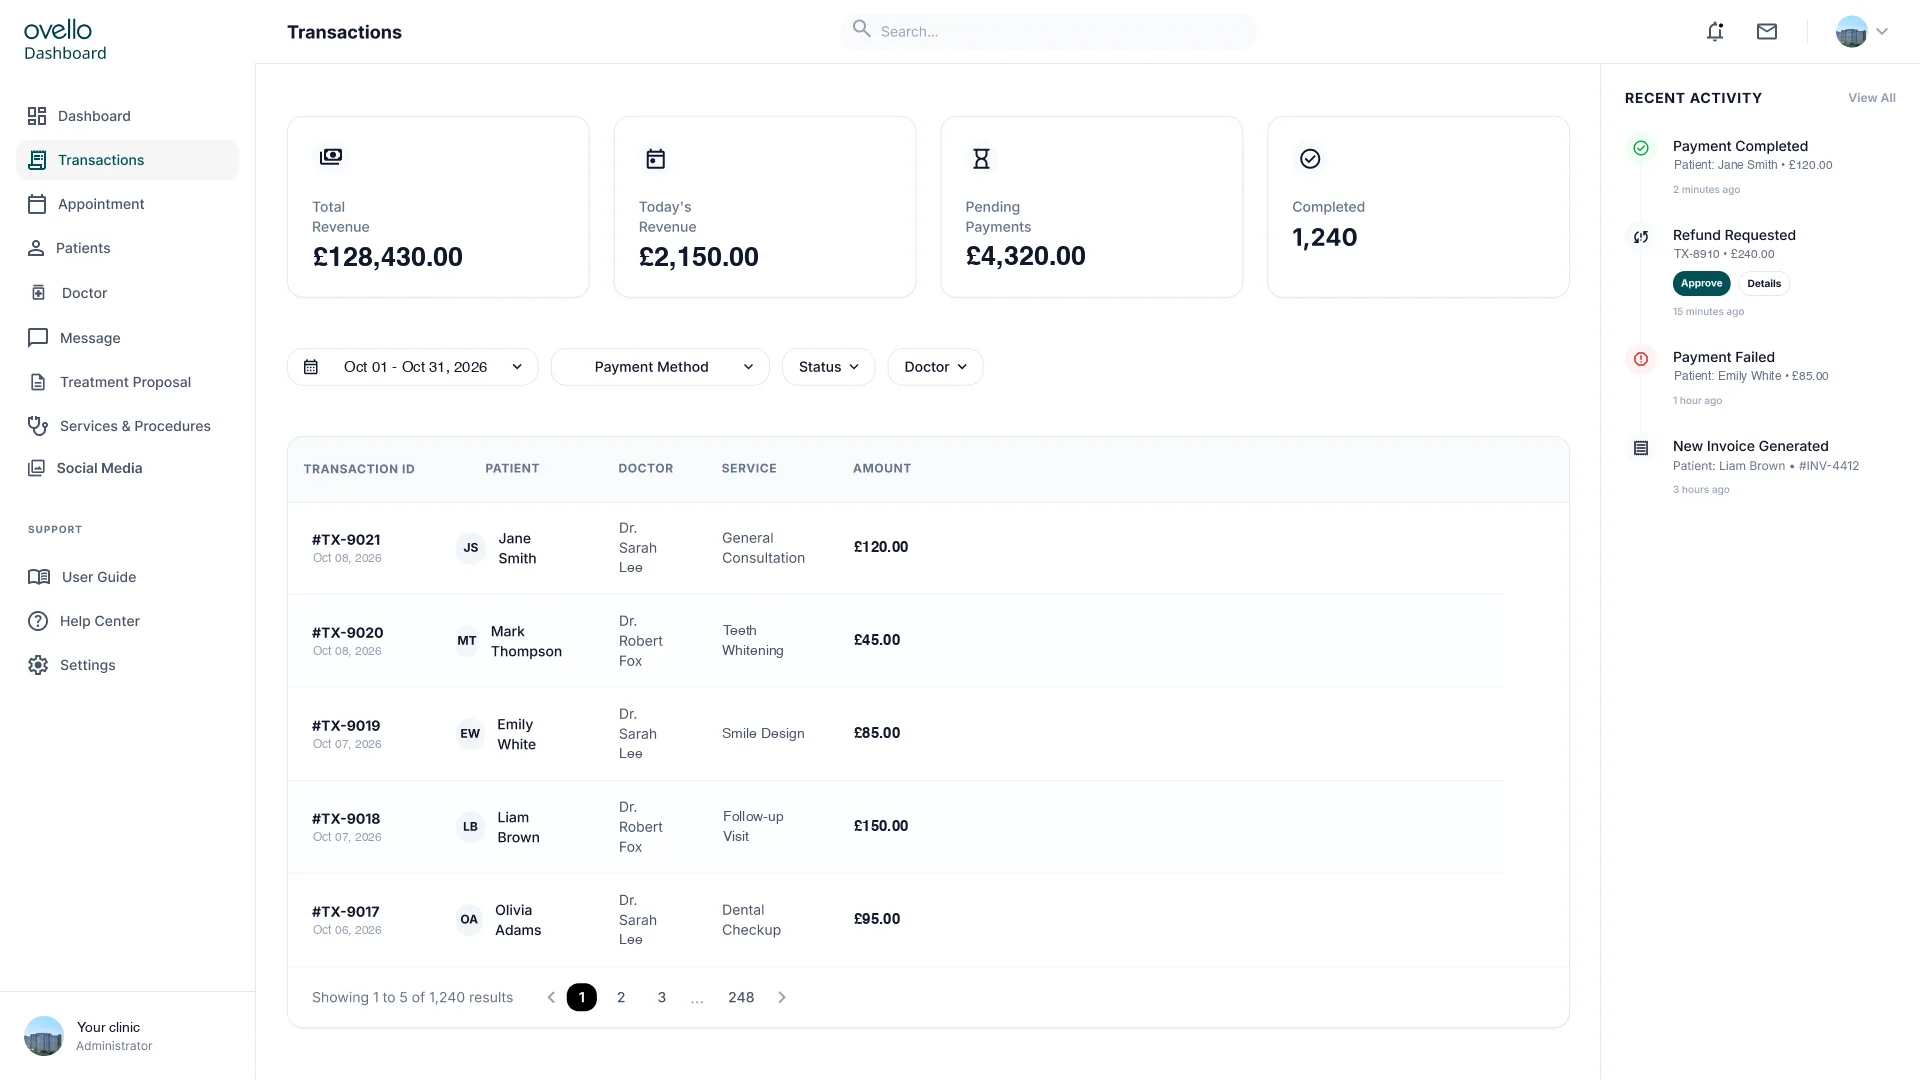Click the Help Center question mark icon

point(38,621)
